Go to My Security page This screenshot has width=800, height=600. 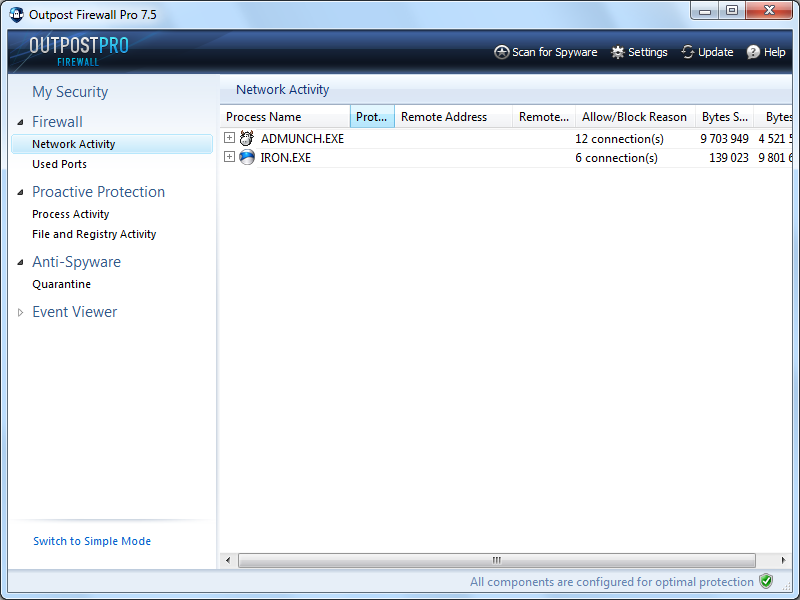click(70, 92)
